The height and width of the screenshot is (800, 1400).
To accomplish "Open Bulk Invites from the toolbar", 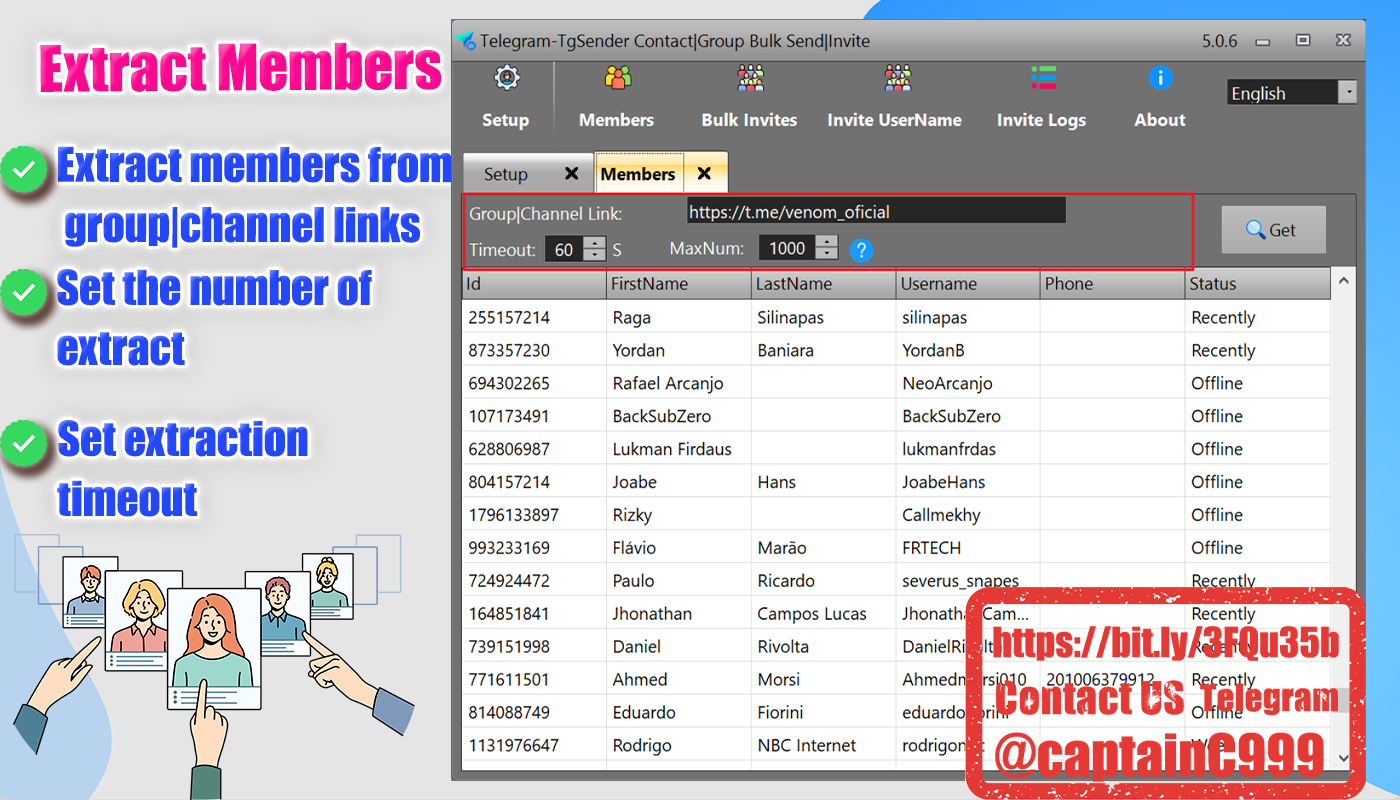I will coord(749,78).
